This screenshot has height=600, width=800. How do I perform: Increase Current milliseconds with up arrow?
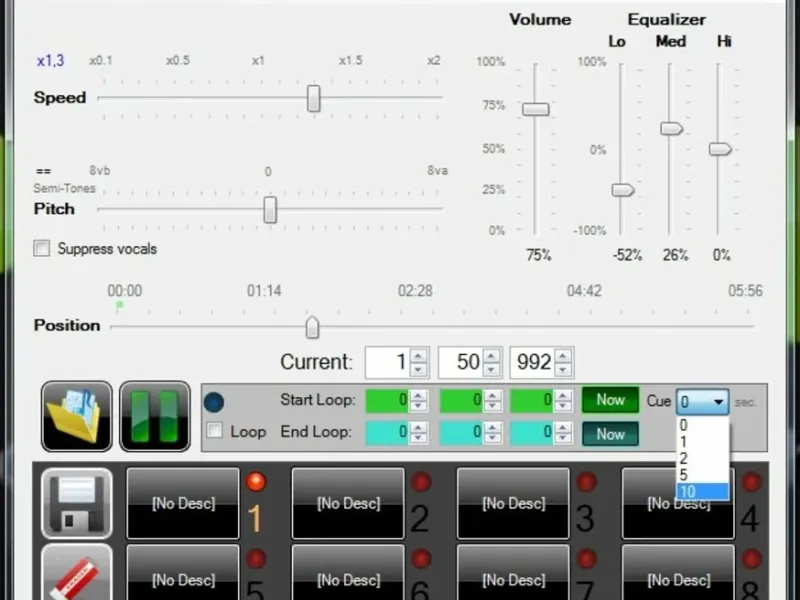[x=563, y=356]
